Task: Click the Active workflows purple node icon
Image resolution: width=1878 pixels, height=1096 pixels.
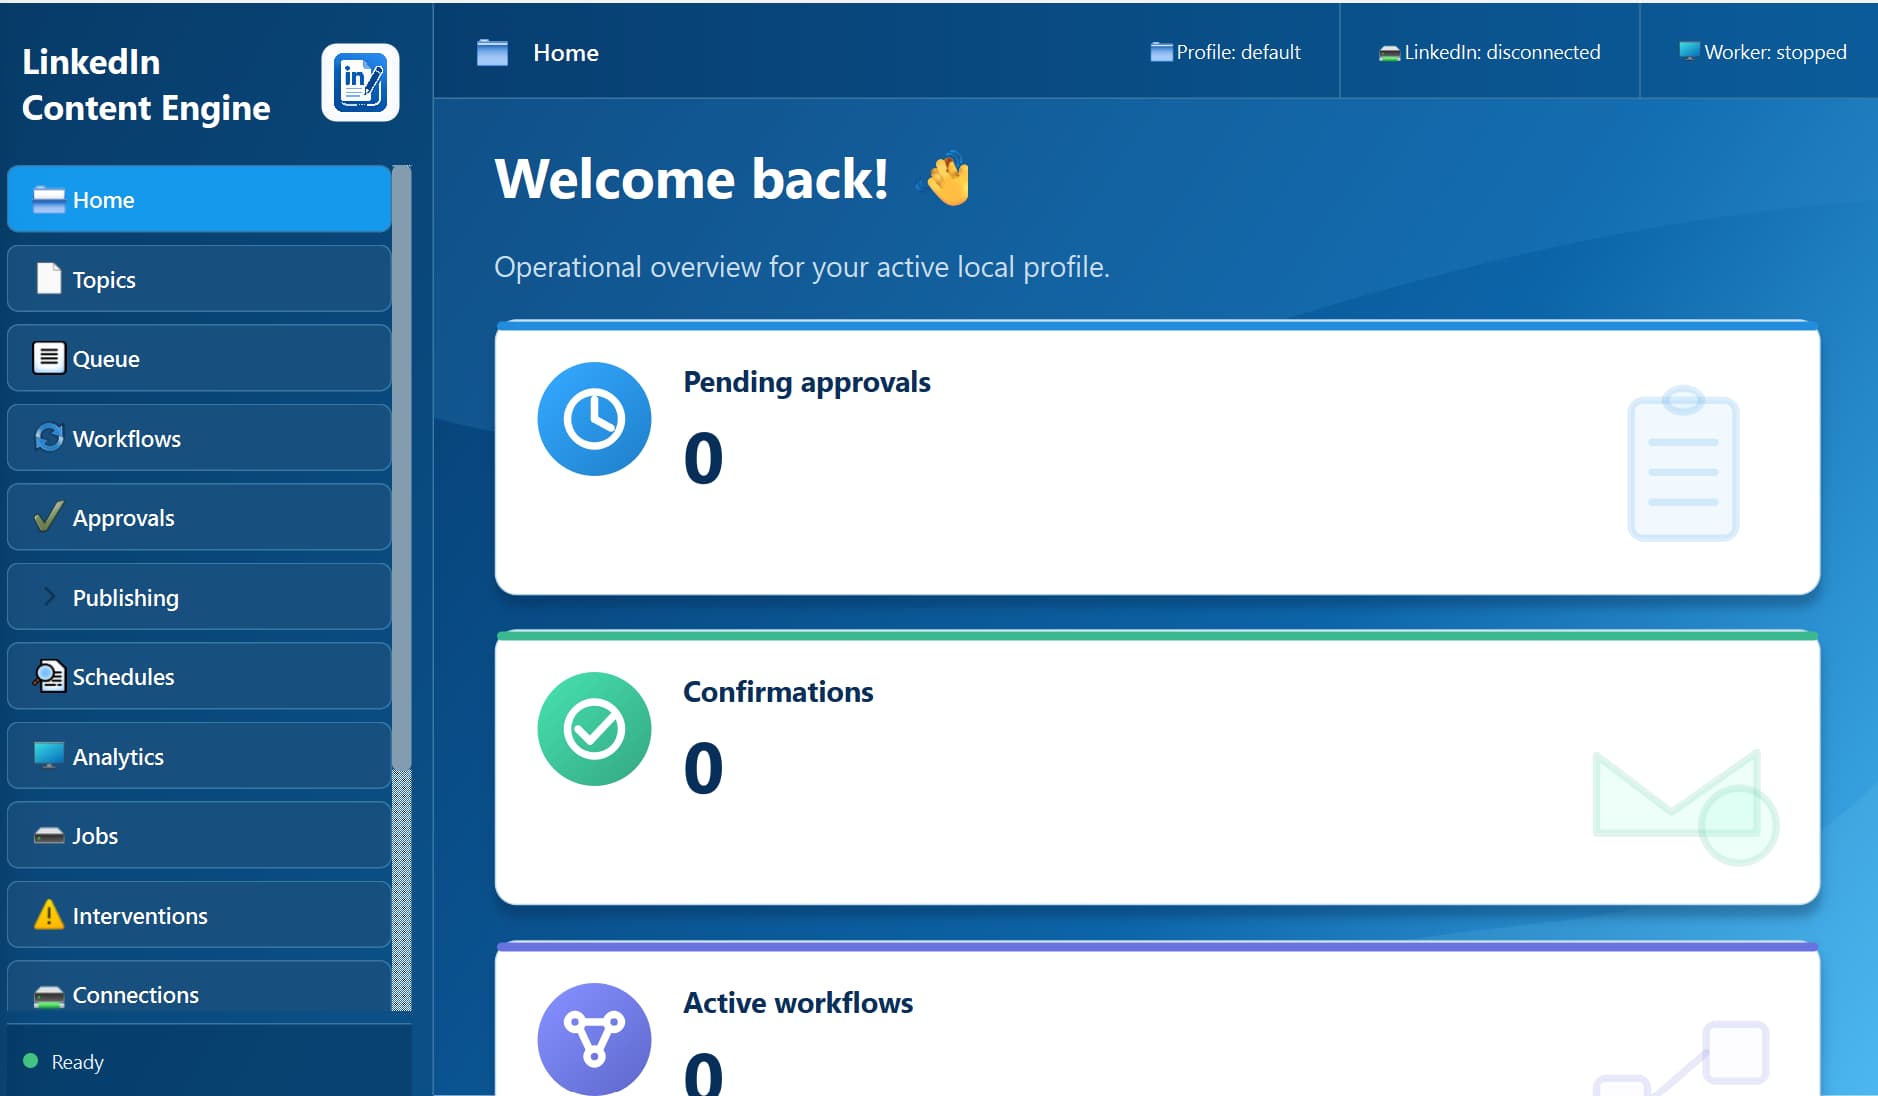Action: [594, 1038]
